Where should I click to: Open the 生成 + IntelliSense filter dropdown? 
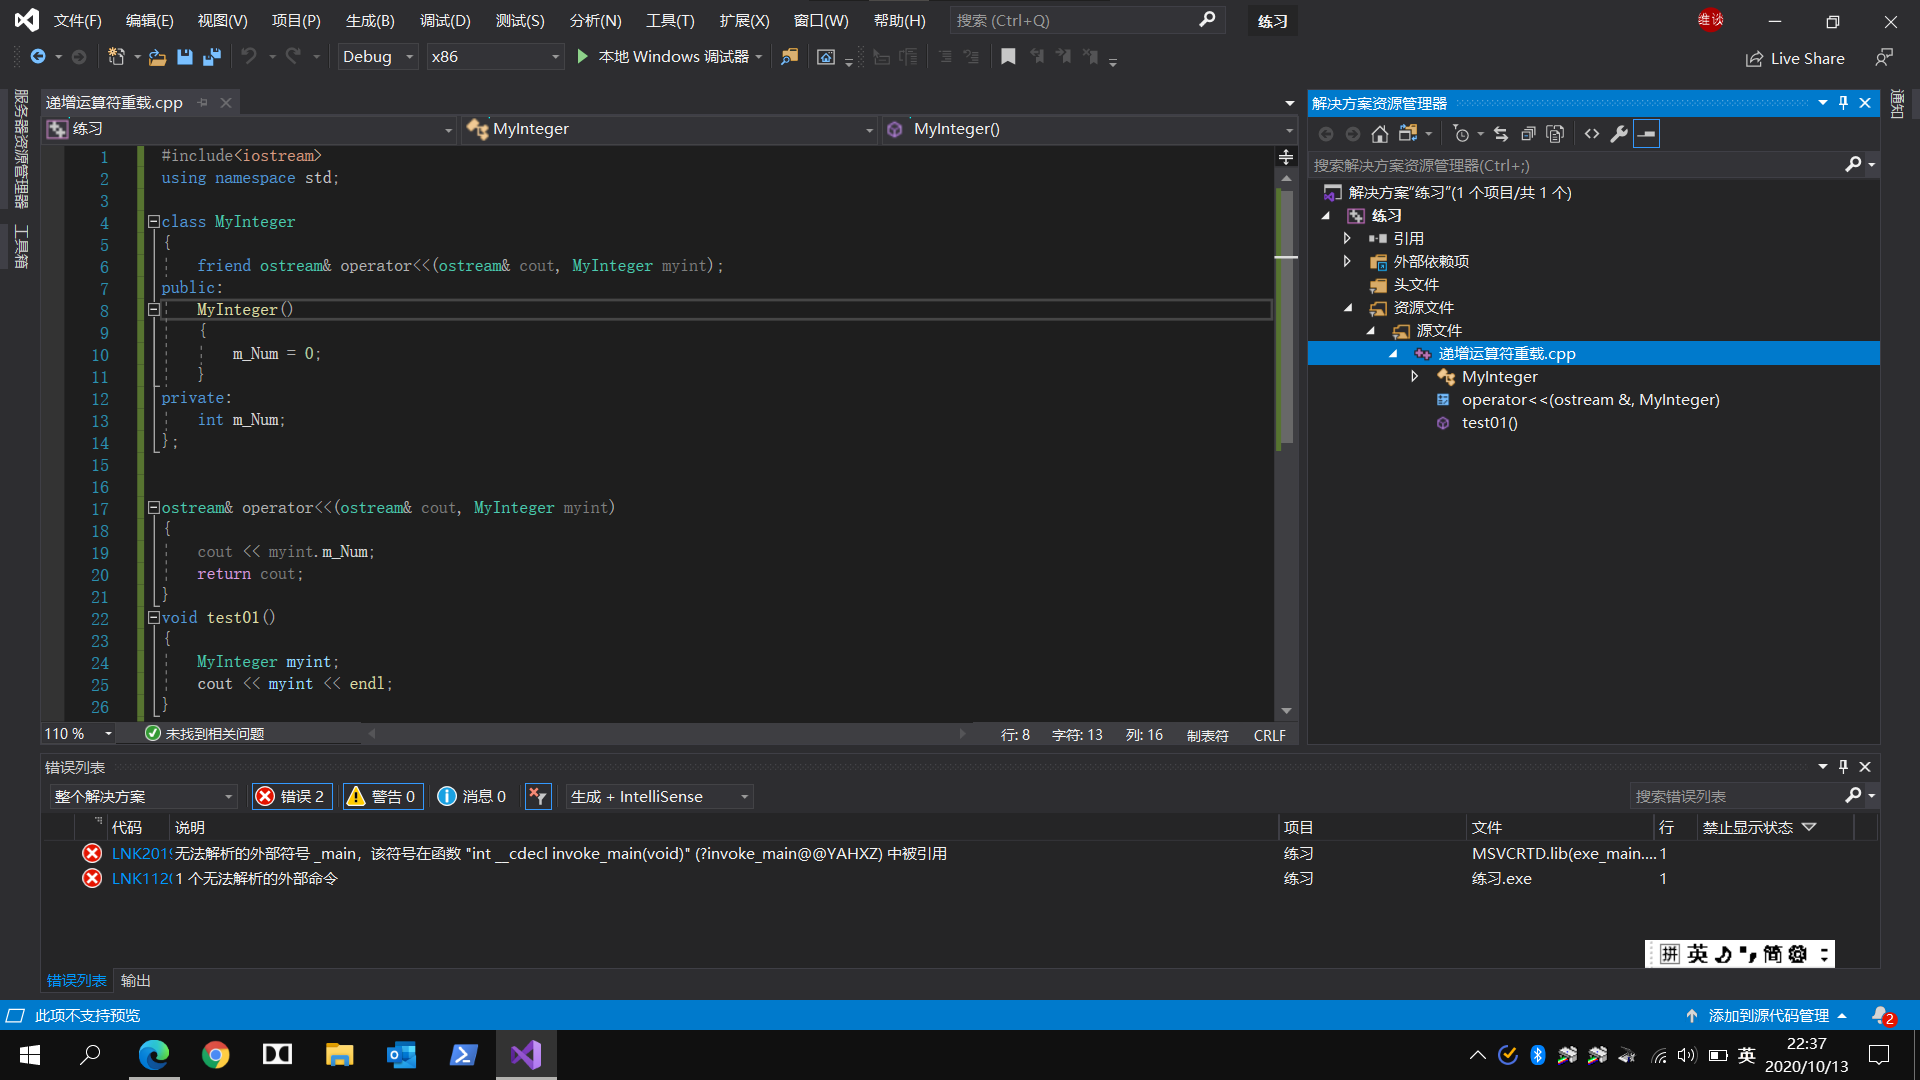[x=659, y=797]
